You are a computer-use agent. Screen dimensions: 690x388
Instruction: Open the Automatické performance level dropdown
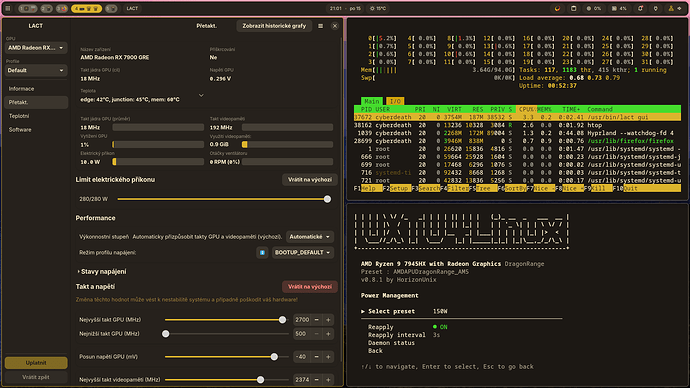point(310,237)
